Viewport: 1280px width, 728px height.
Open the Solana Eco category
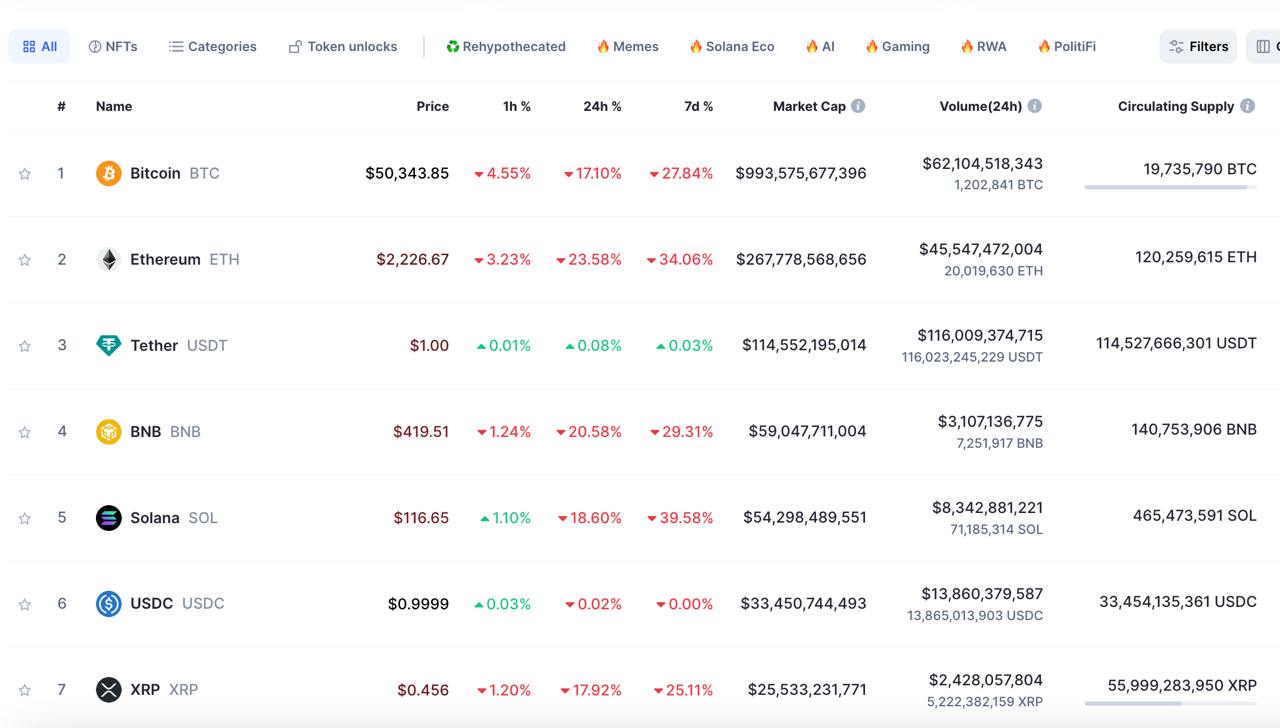coord(731,46)
